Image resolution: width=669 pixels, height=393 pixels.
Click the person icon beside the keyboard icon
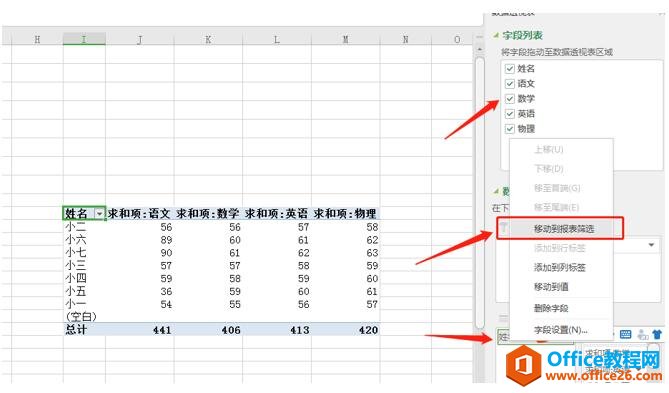coord(642,335)
